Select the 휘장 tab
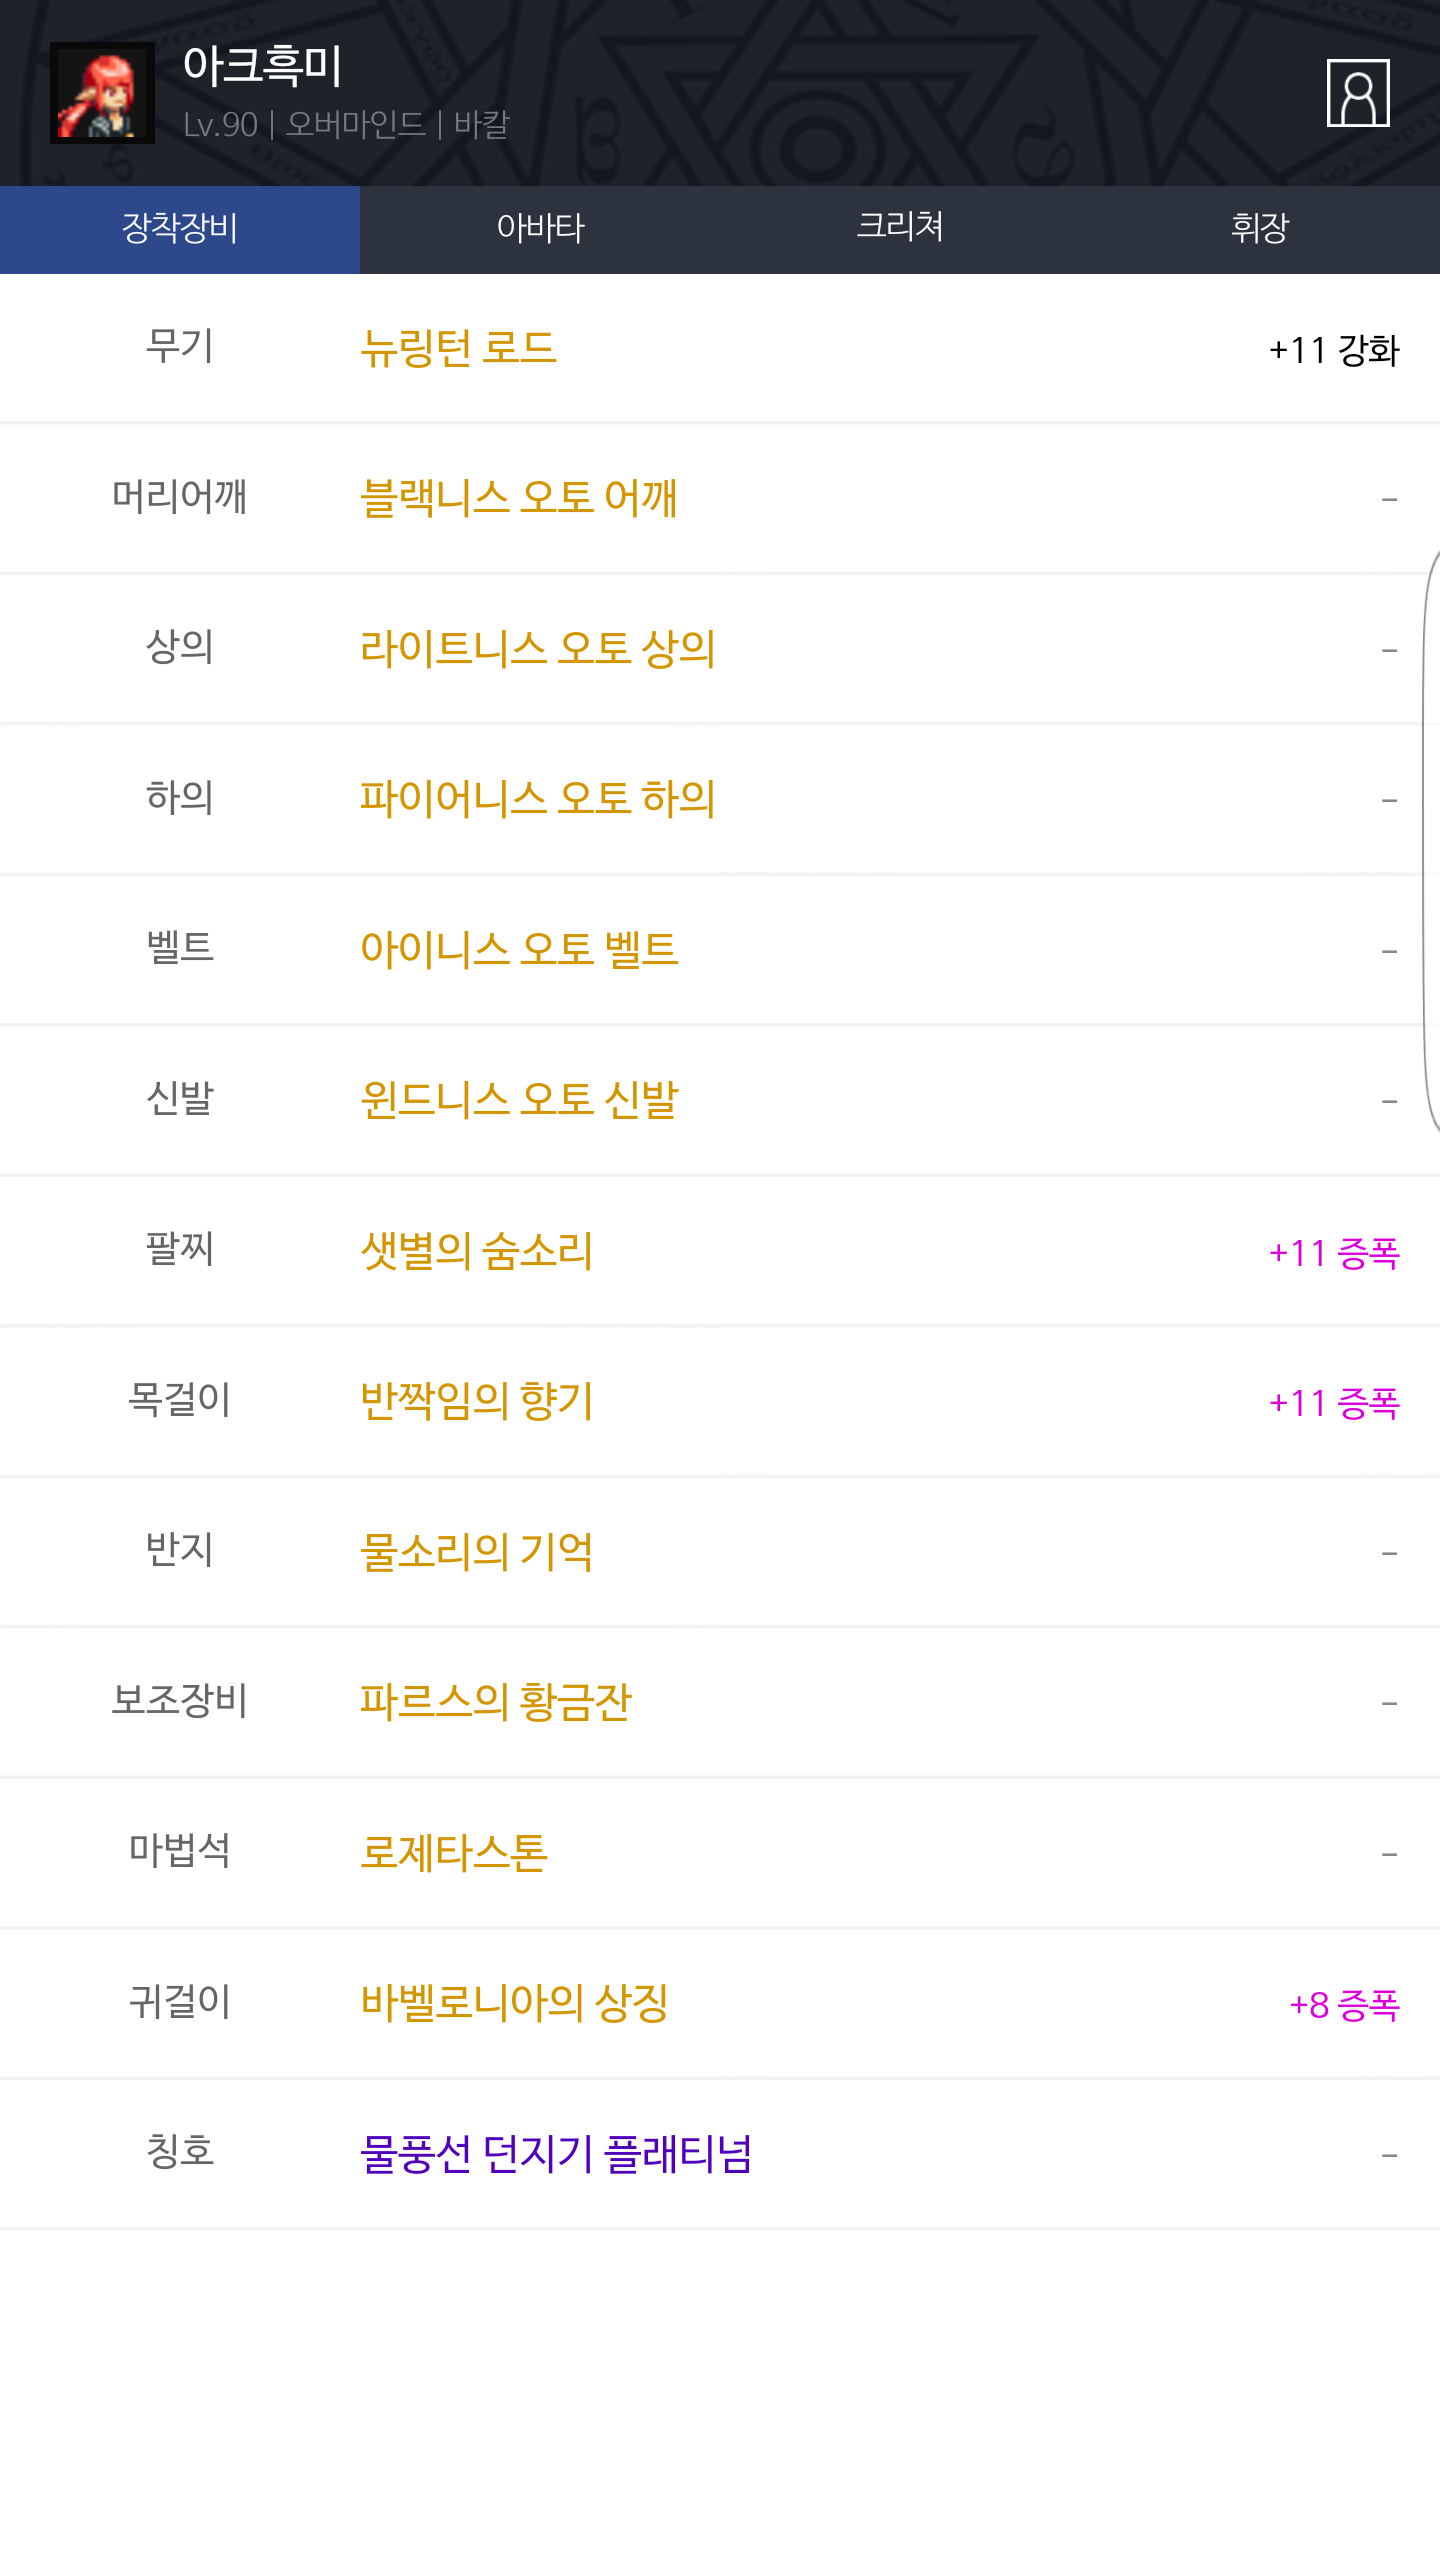 coord(1260,229)
